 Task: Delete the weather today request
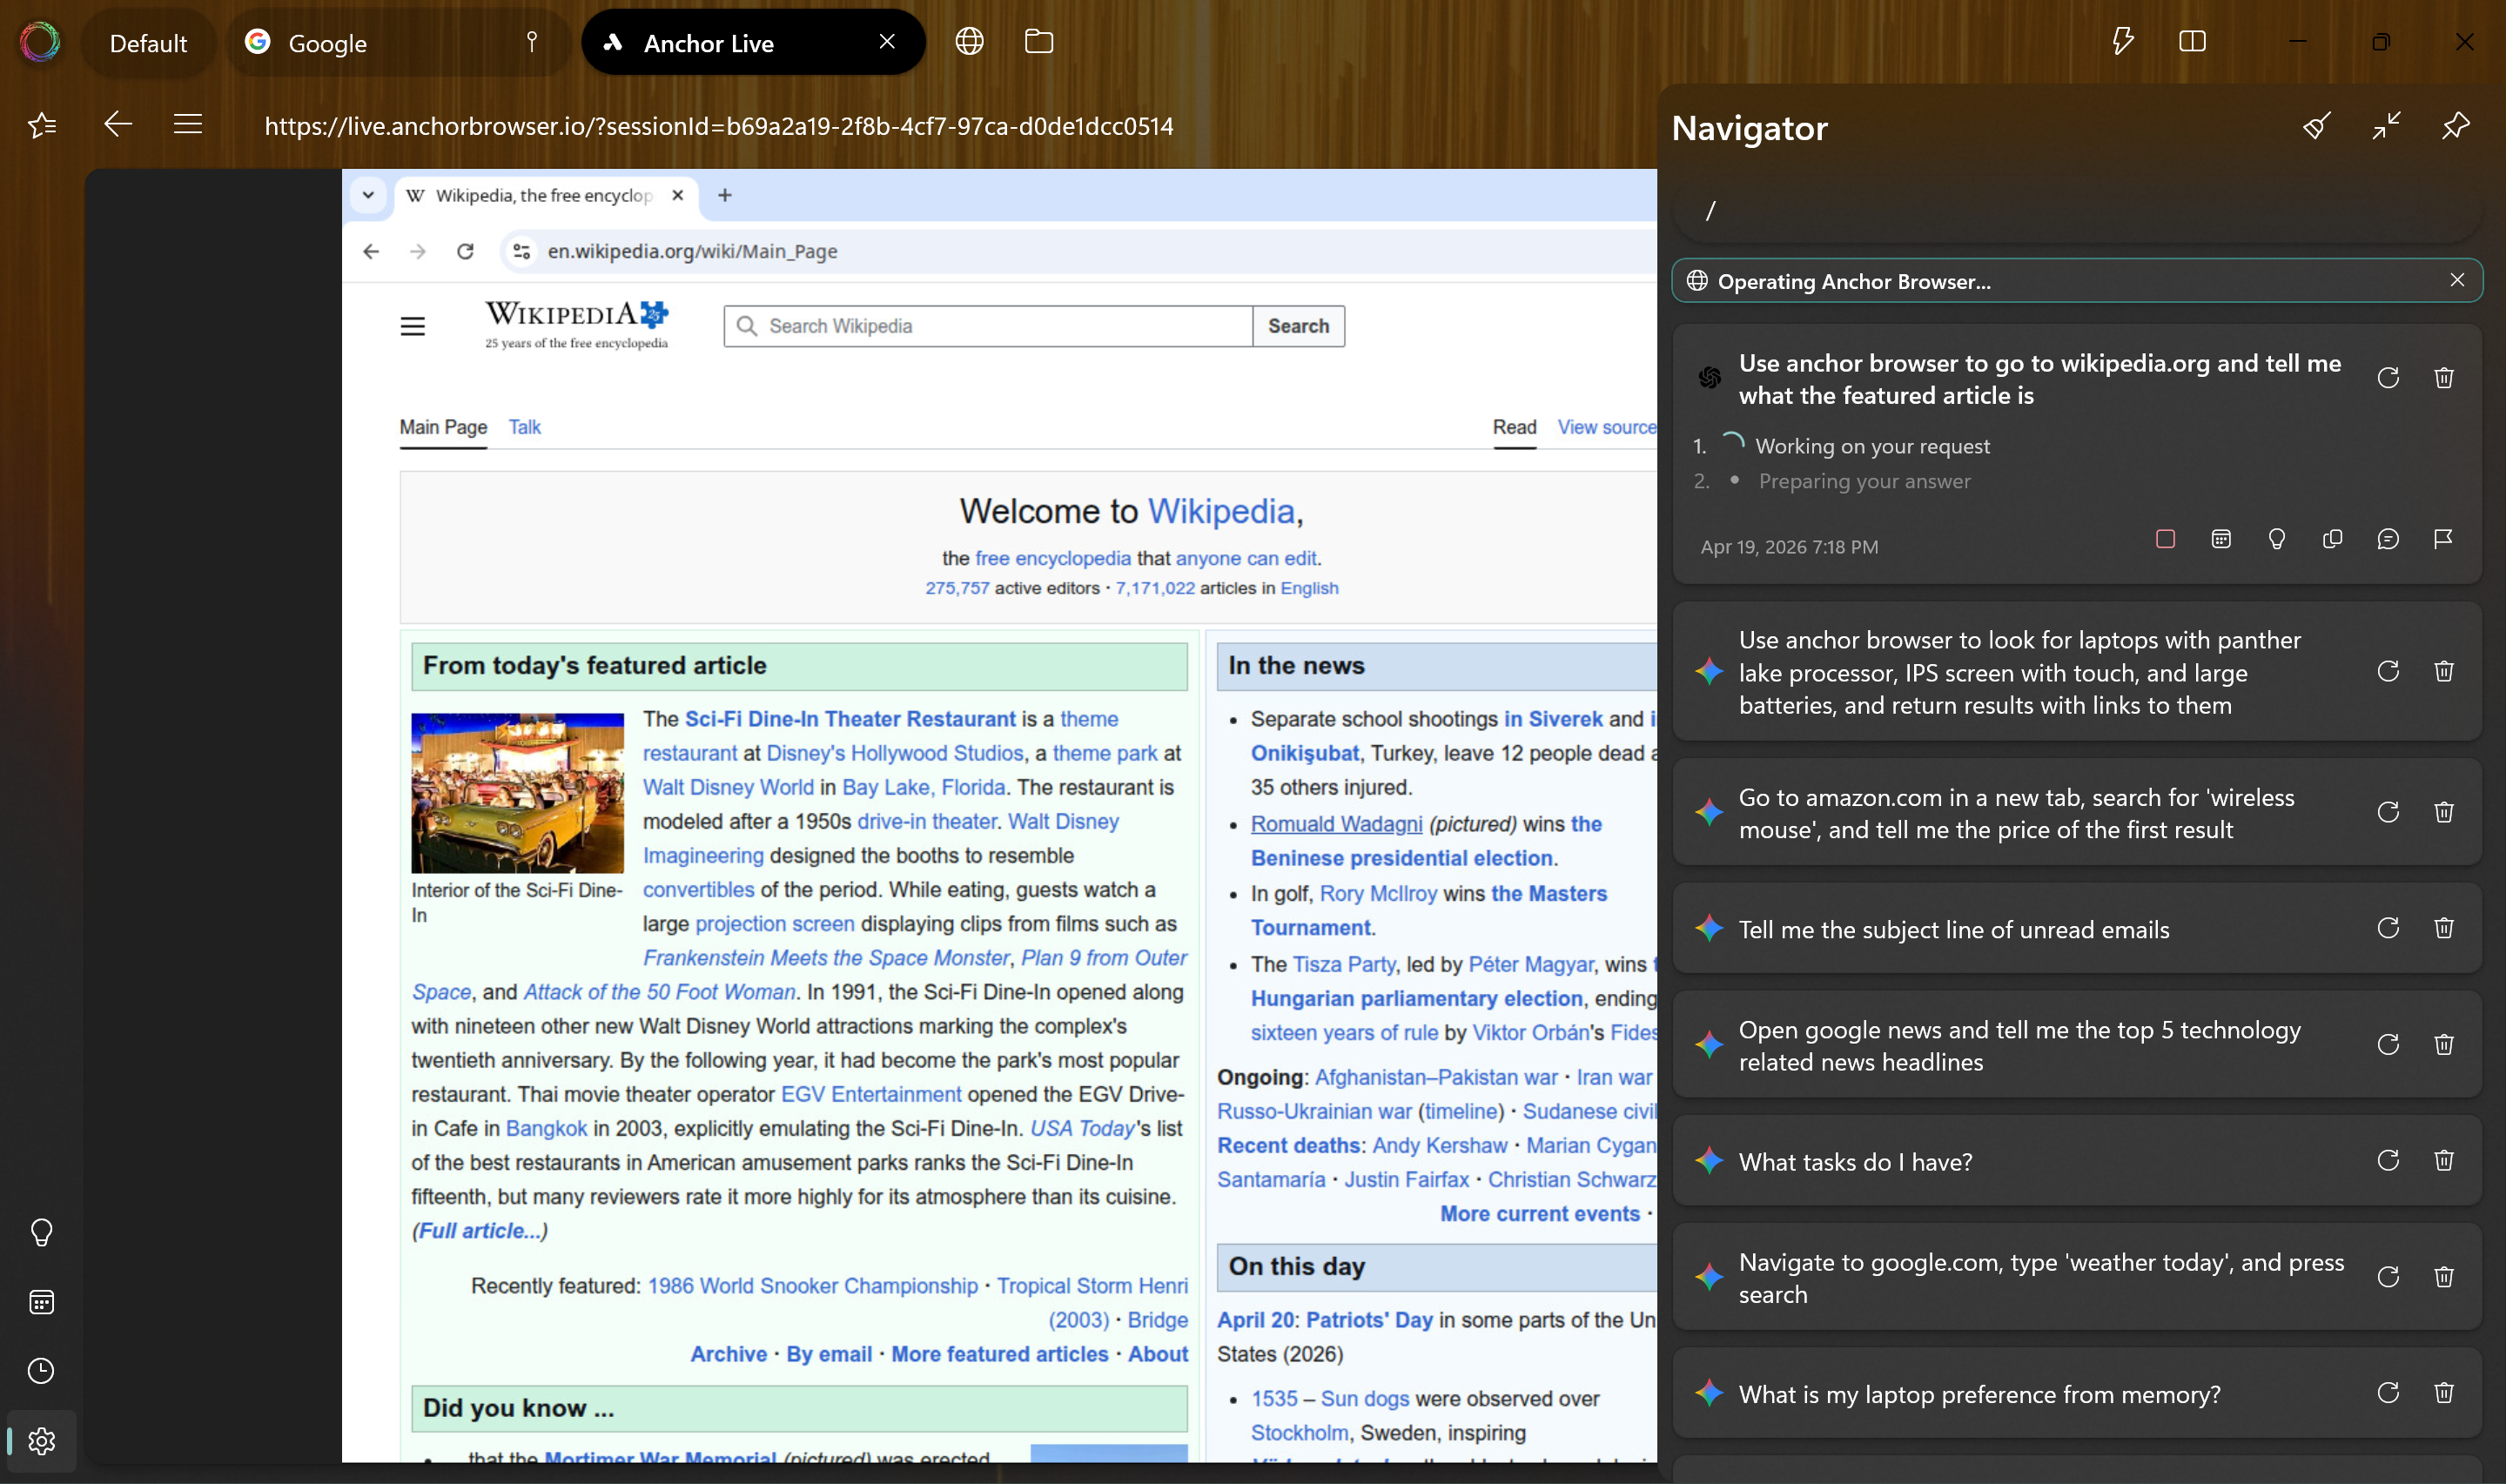tap(2444, 1277)
